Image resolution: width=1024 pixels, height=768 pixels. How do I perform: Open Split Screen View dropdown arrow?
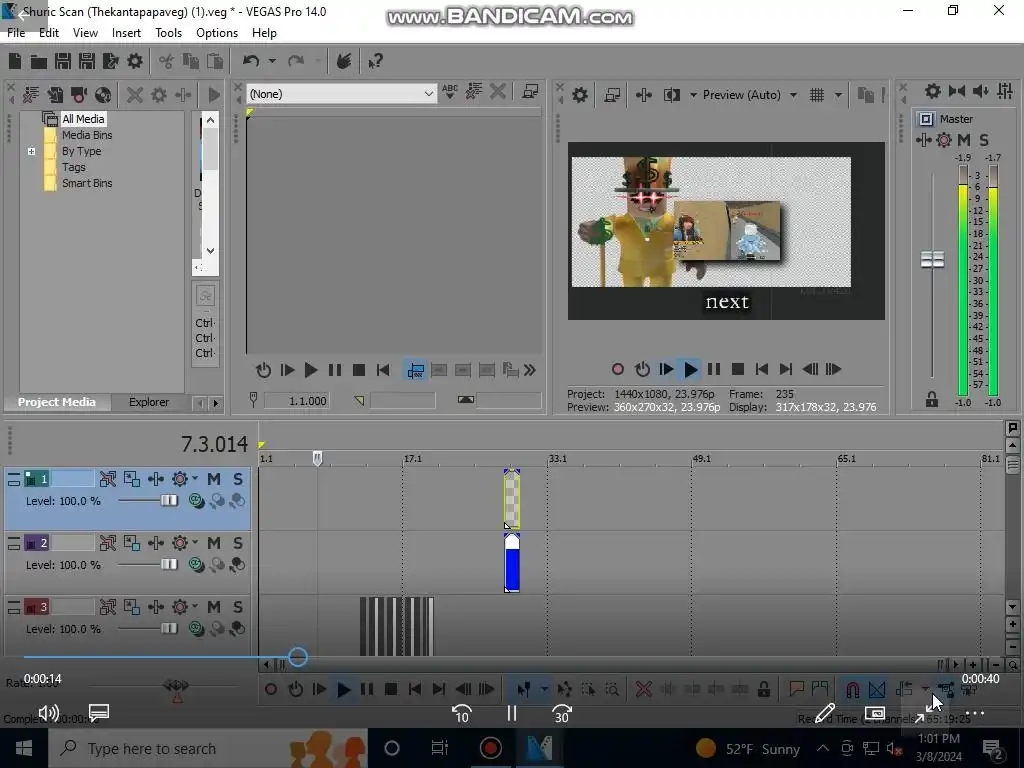(x=693, y=95)
